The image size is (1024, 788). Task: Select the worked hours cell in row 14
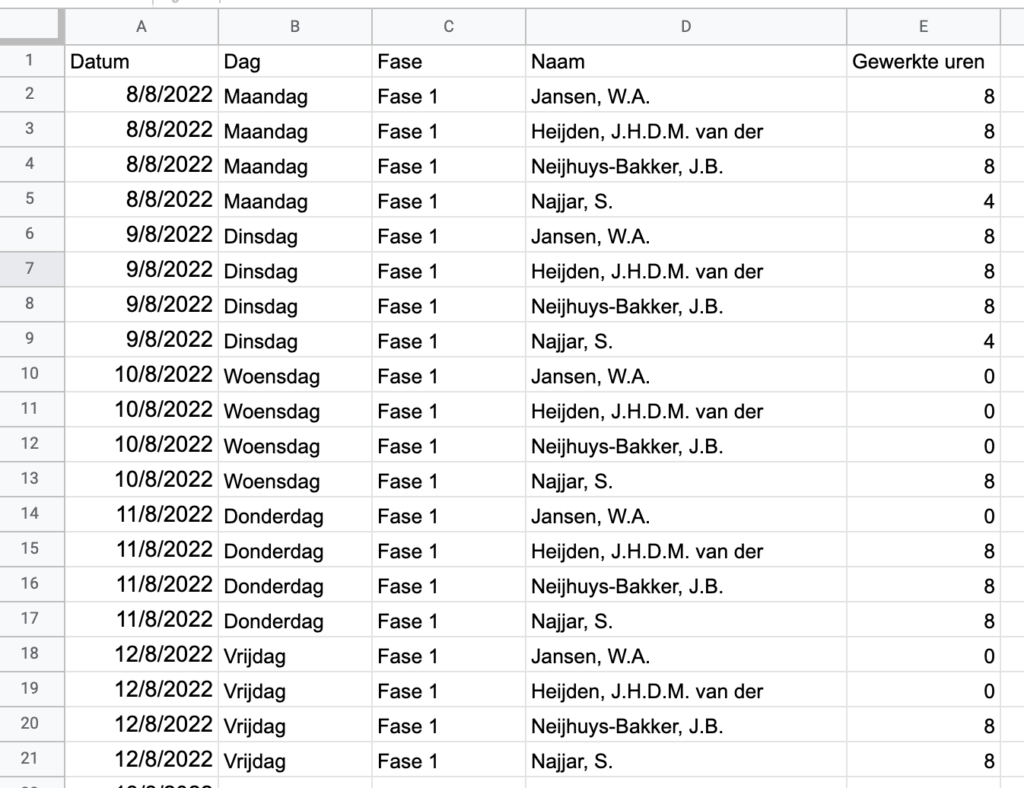click(x=922, y=517)
